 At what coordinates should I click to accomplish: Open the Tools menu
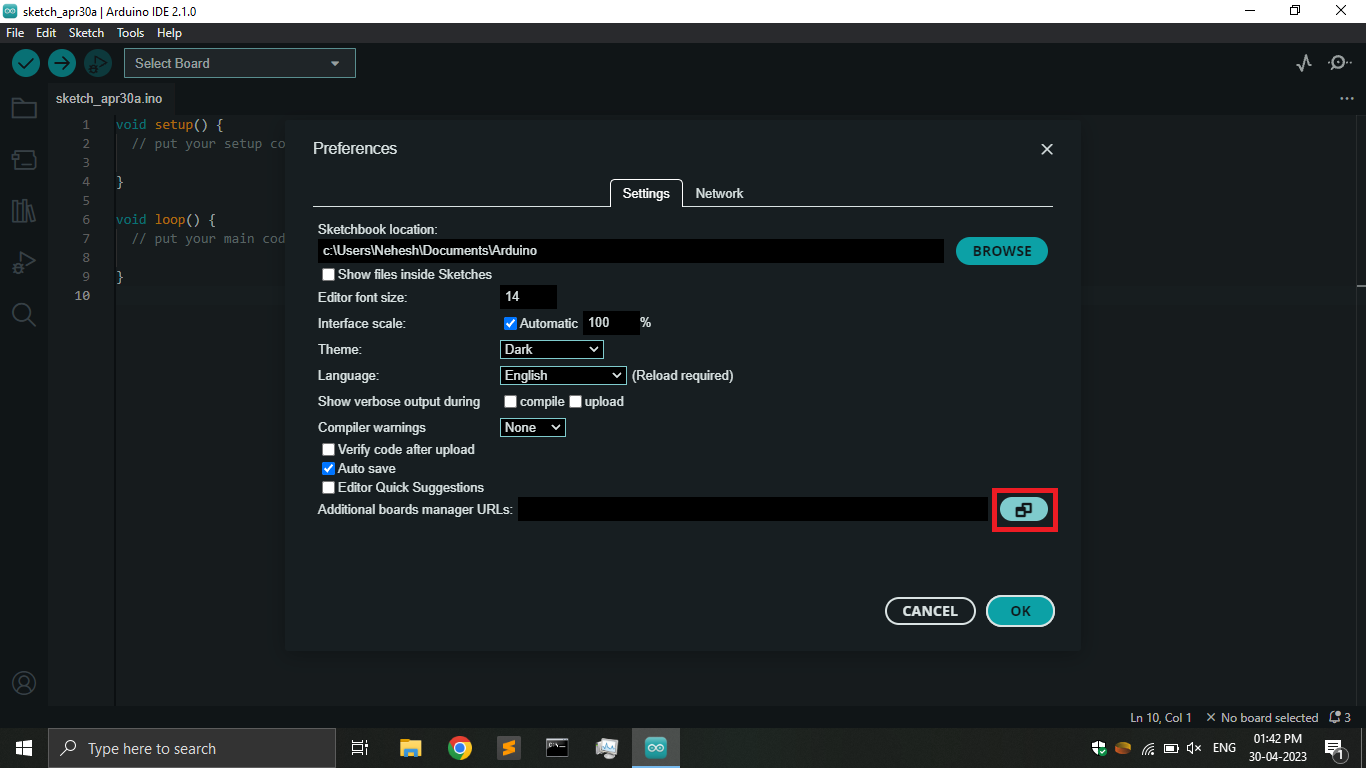(130, 32)
